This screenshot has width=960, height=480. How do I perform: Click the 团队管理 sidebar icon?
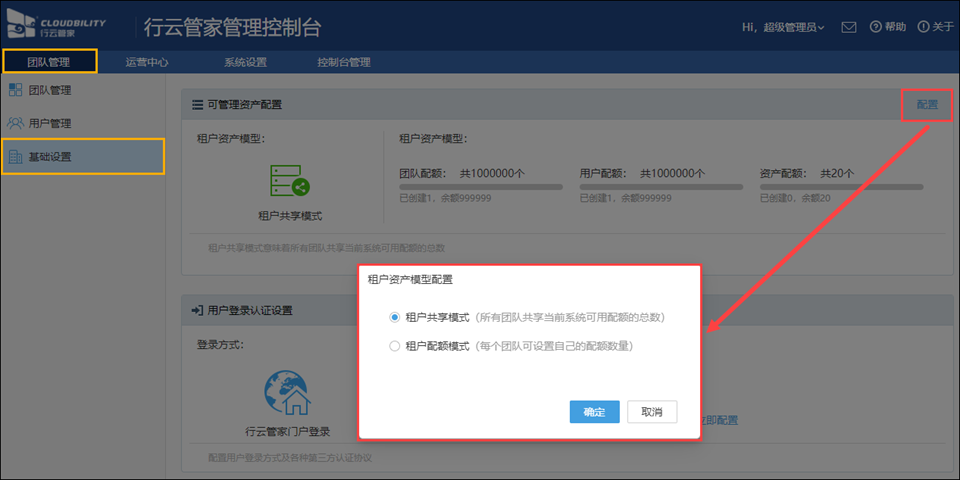tap(15, 90)
